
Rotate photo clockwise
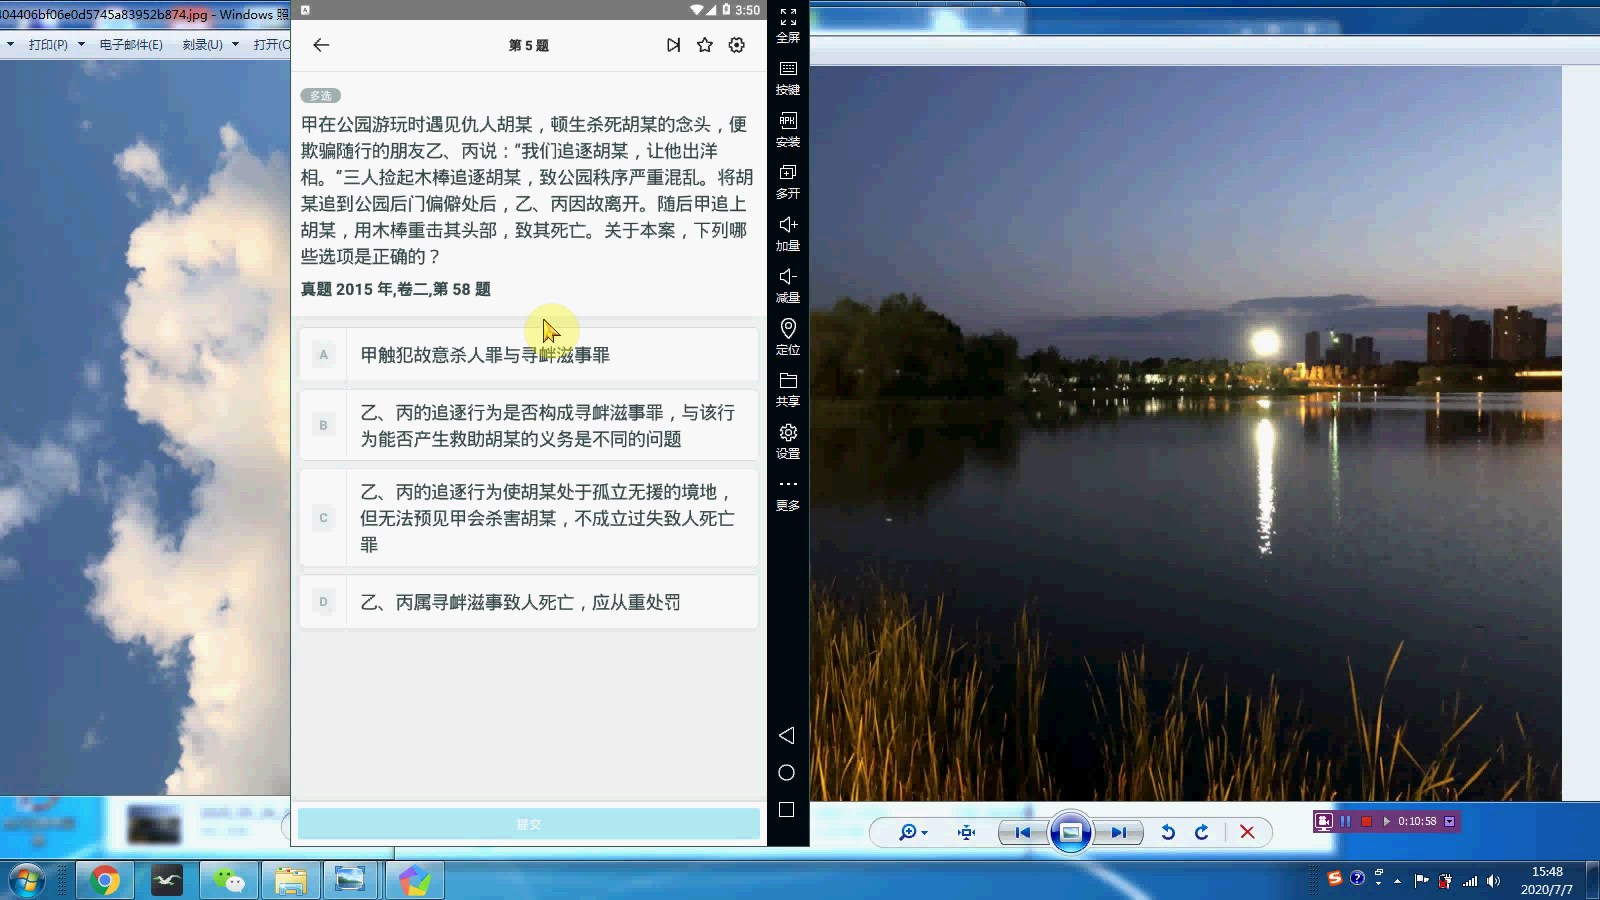coord(1202,832)
